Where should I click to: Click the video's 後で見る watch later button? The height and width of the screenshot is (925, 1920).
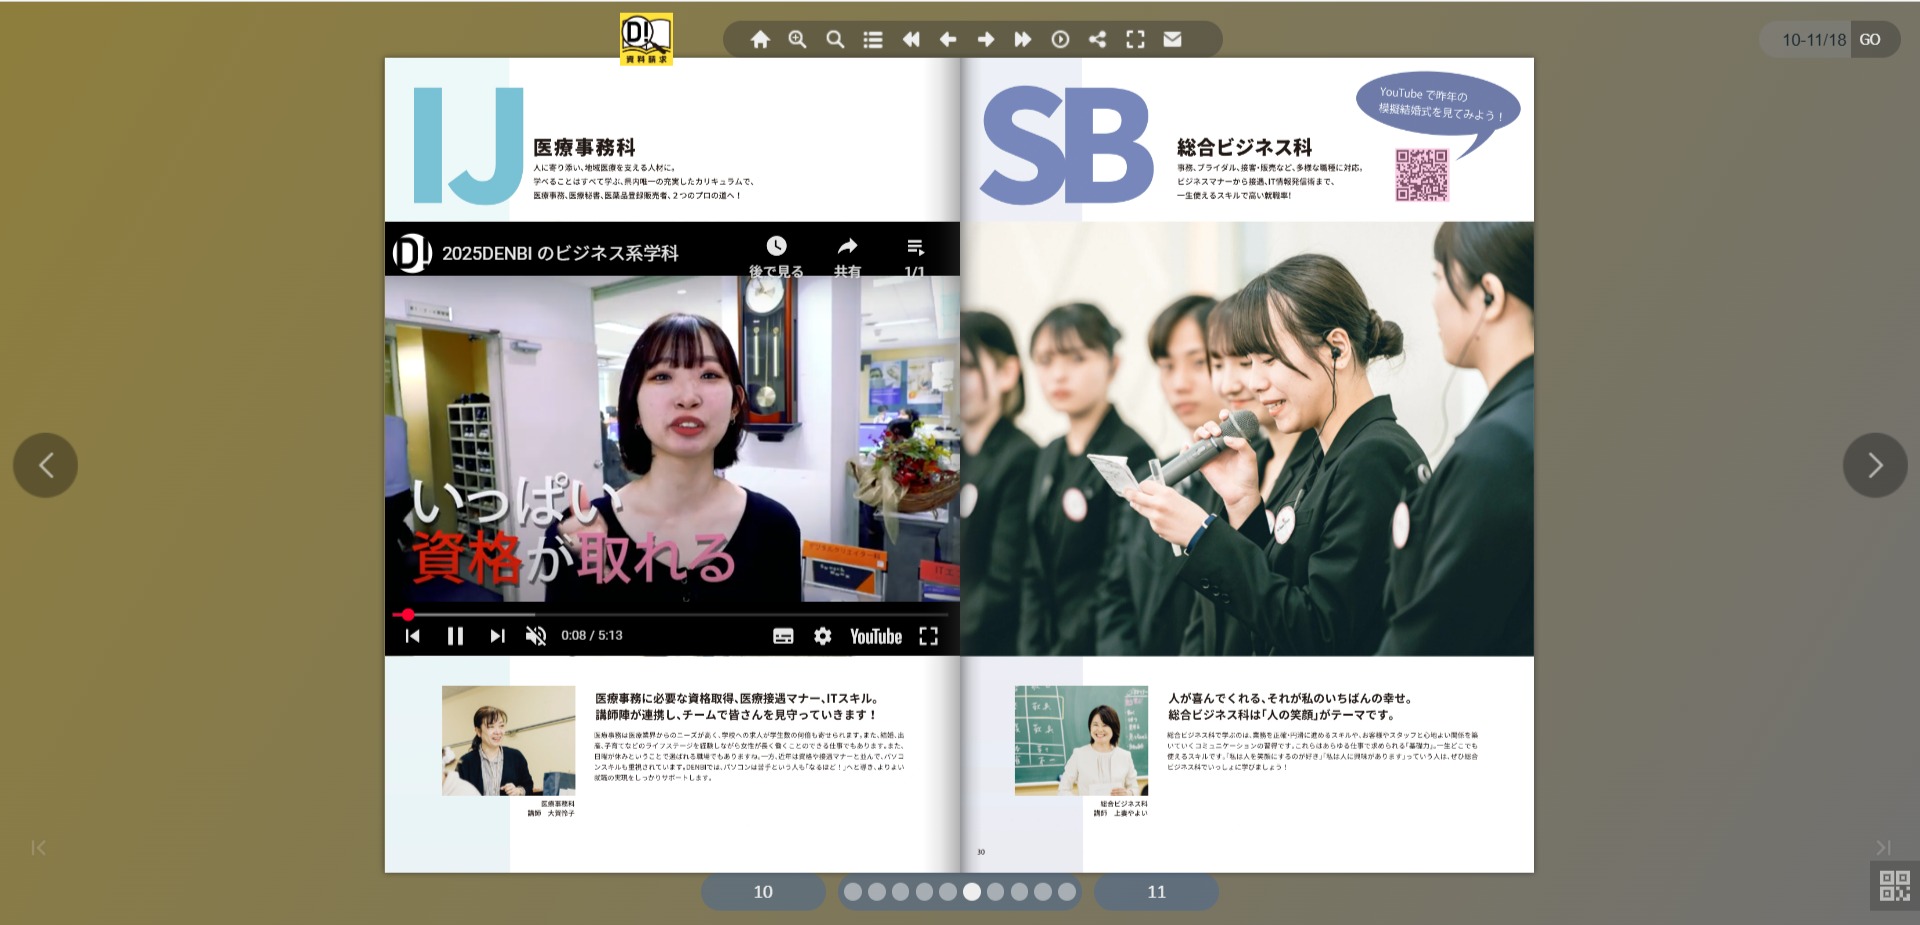[776, 255]
